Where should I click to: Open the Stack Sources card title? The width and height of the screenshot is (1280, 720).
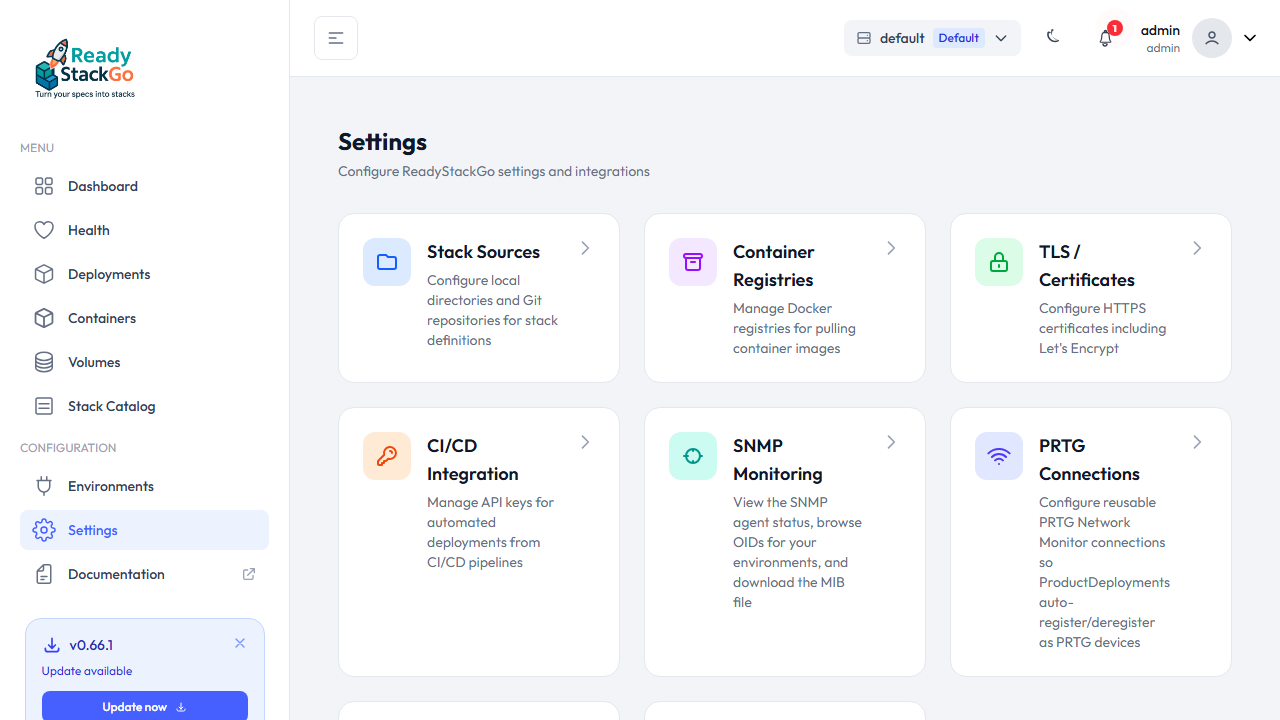483,252
